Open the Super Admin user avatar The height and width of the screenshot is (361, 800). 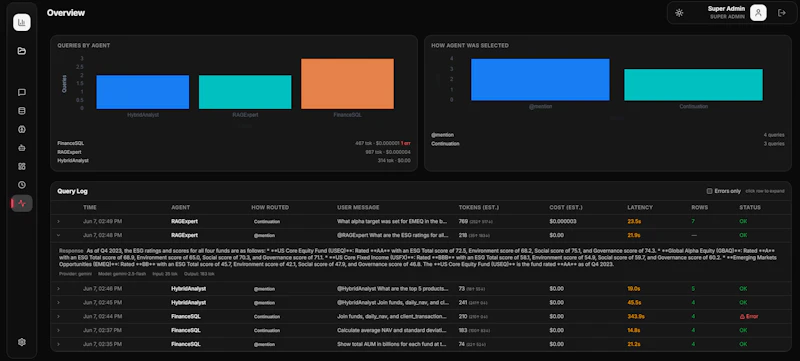pyautogui.click(x=758, y=13)
